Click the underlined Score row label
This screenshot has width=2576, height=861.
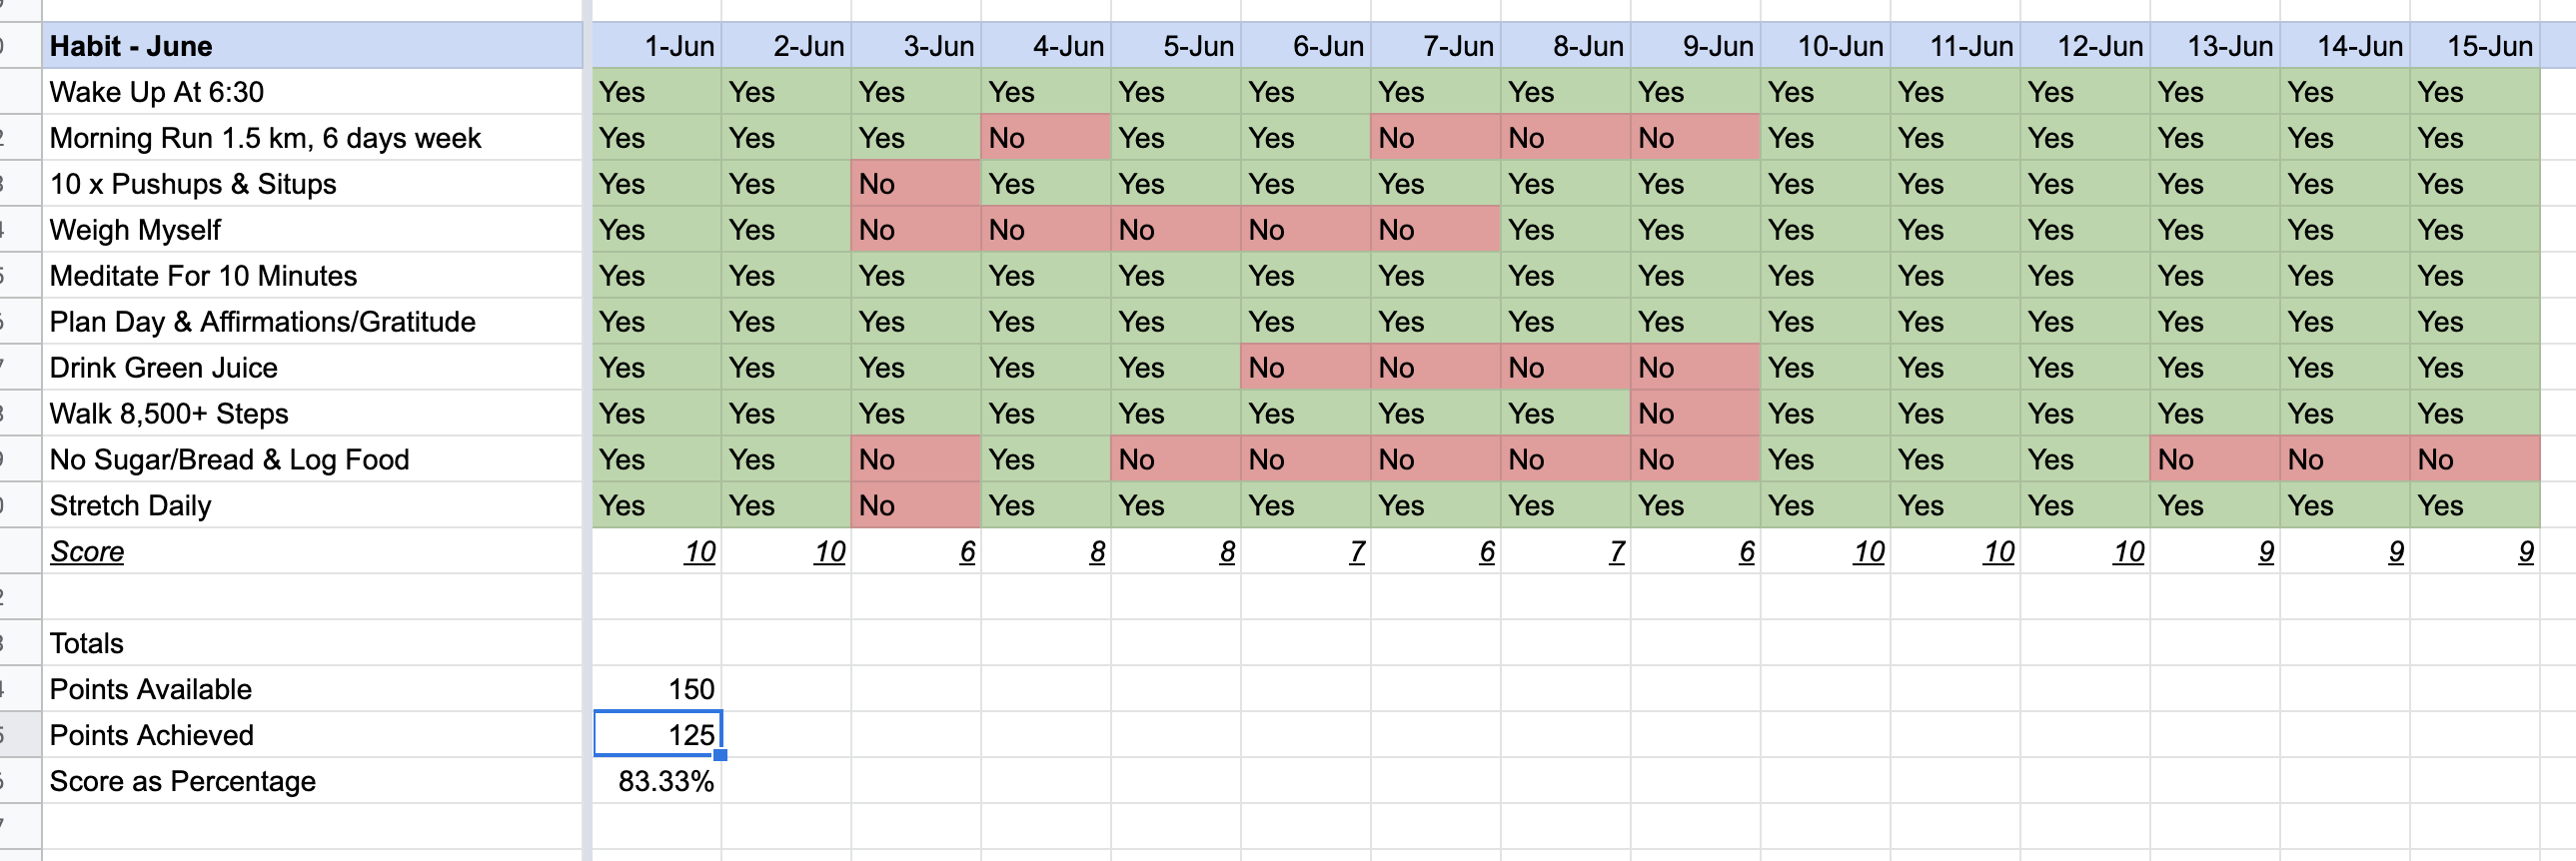[x=87, y=552]
